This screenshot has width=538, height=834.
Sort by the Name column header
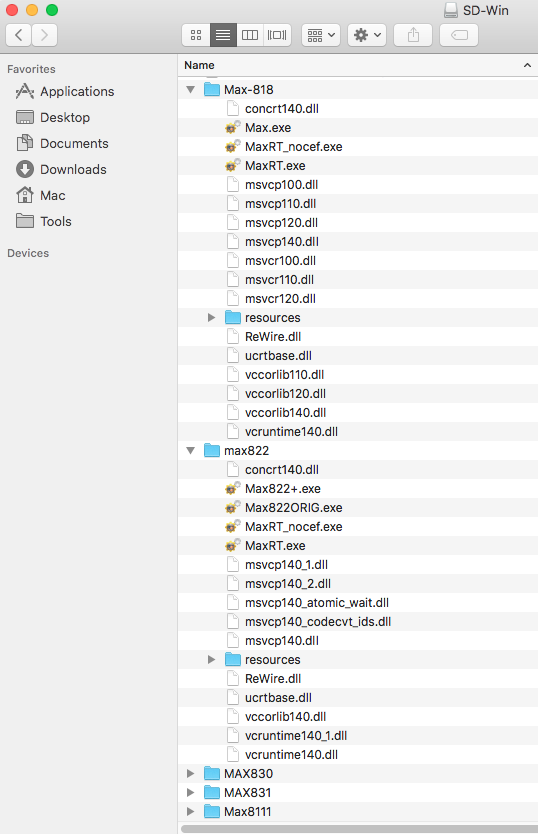[x=199, y=65]
